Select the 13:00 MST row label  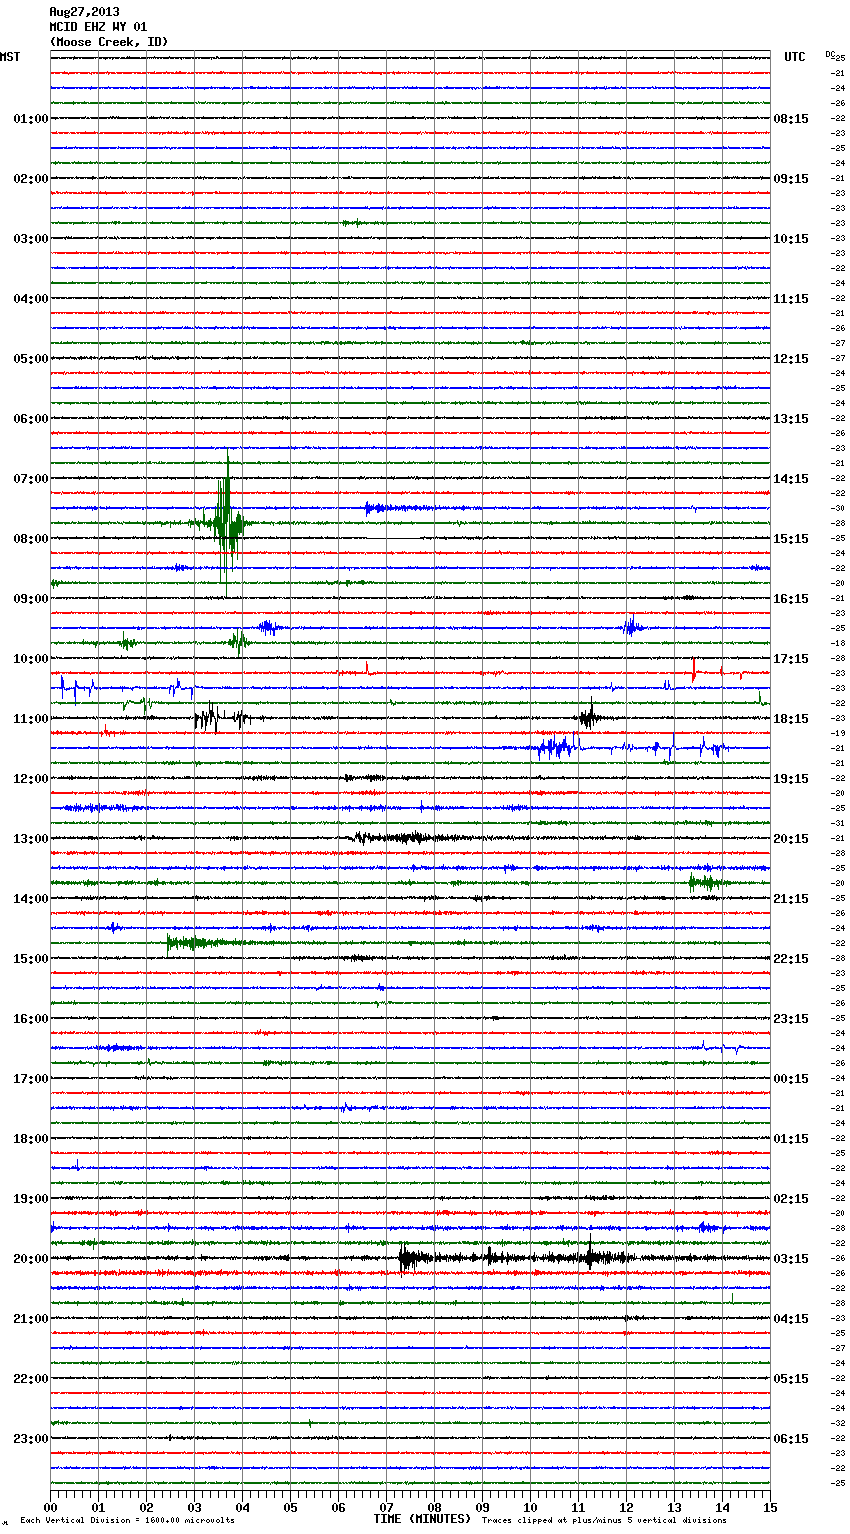click(x=30, y=838)
